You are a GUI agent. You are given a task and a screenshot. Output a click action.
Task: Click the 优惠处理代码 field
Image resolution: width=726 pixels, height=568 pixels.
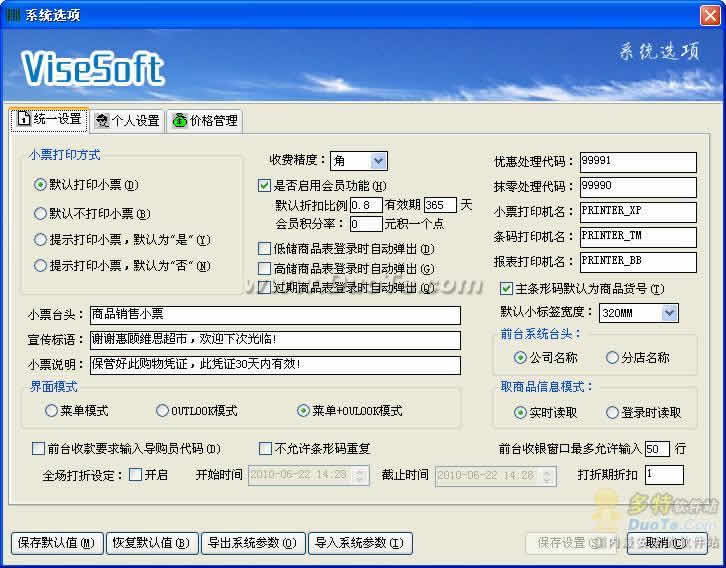pos(638,162)
